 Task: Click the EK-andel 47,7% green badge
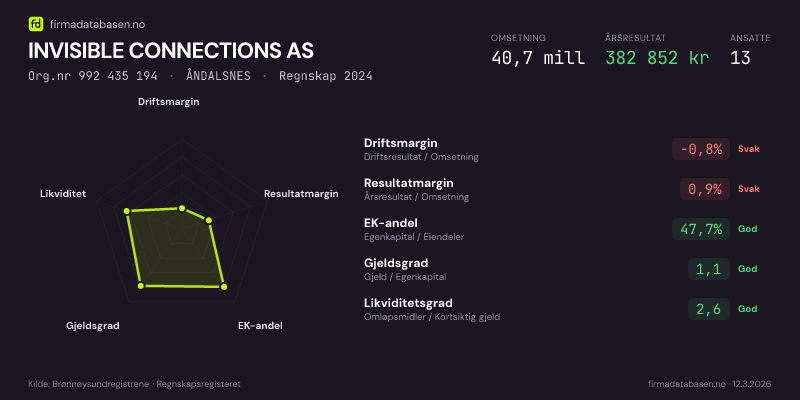pos(701,229)
